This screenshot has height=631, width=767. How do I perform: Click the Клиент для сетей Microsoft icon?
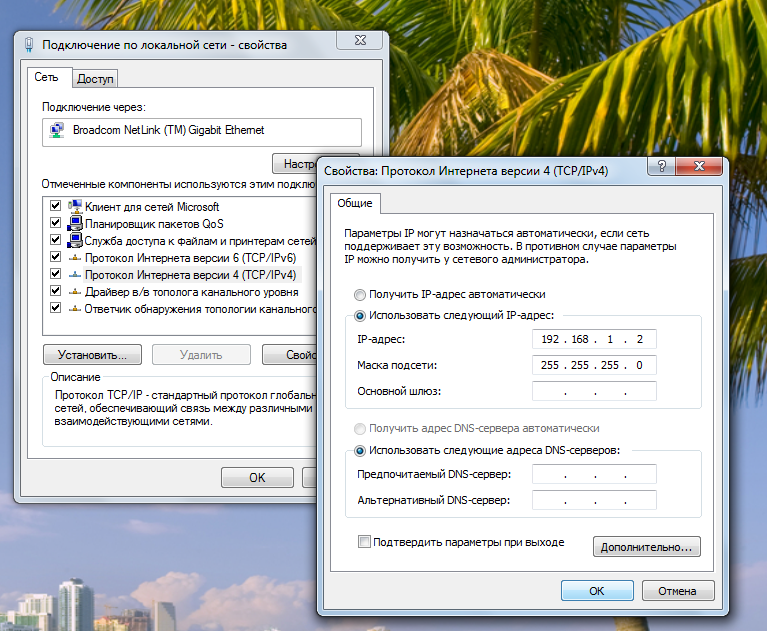click(75, 206)
